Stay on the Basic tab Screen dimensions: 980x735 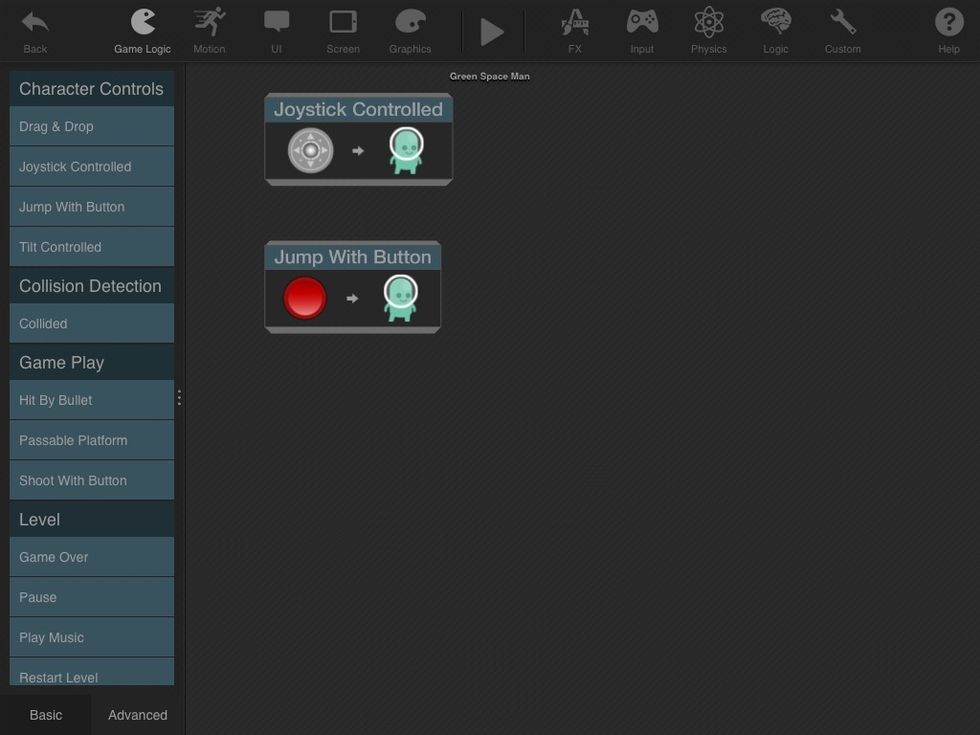[x=46, y=714]
